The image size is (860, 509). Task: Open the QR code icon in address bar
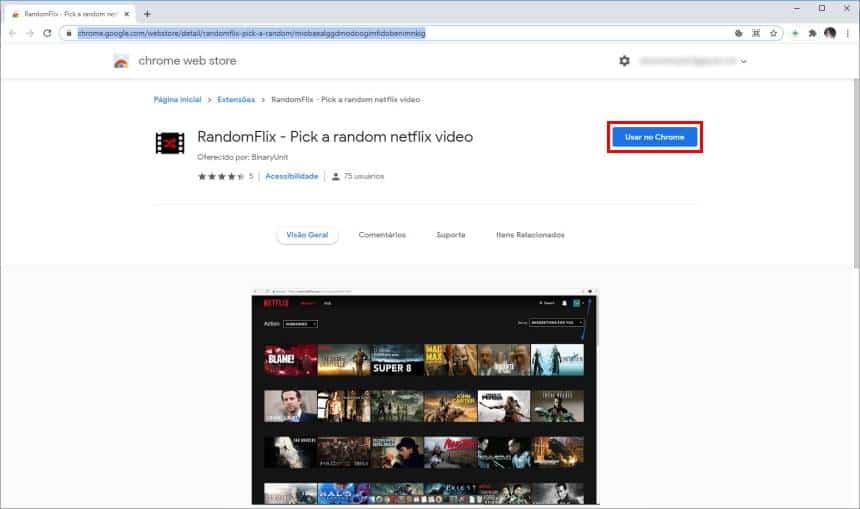tap(756, 33)
